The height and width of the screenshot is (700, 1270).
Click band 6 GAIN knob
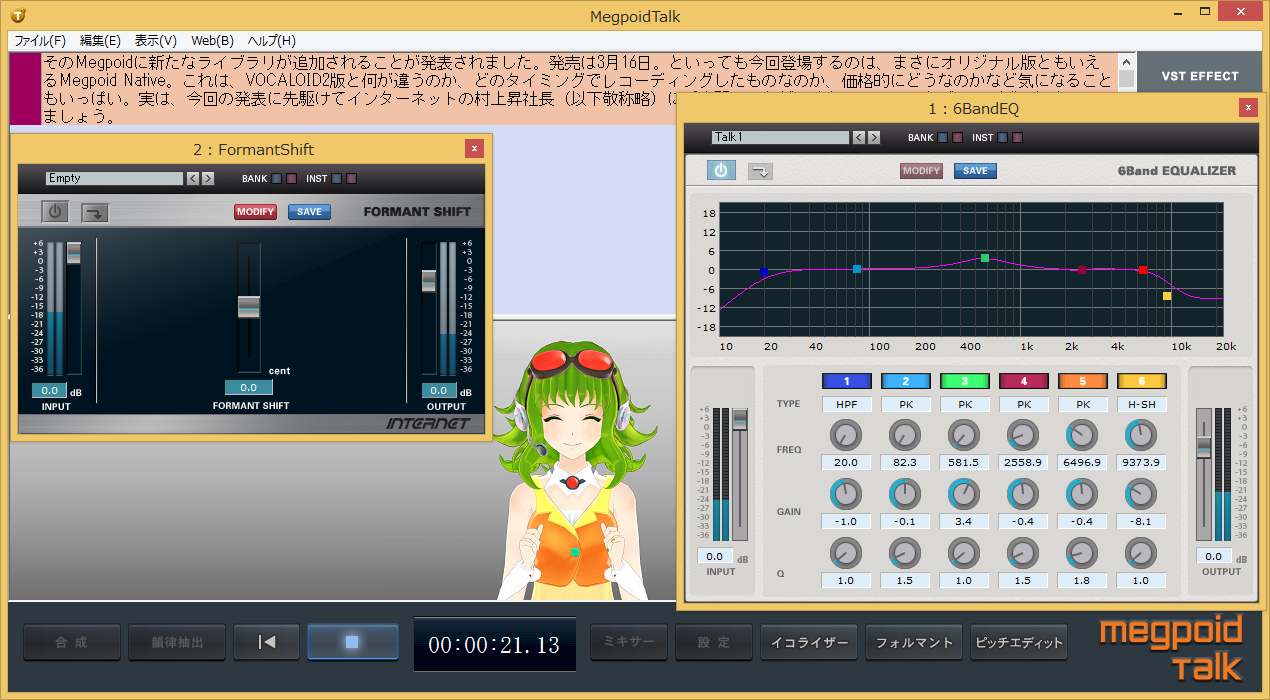click(x=1141, y=494)
